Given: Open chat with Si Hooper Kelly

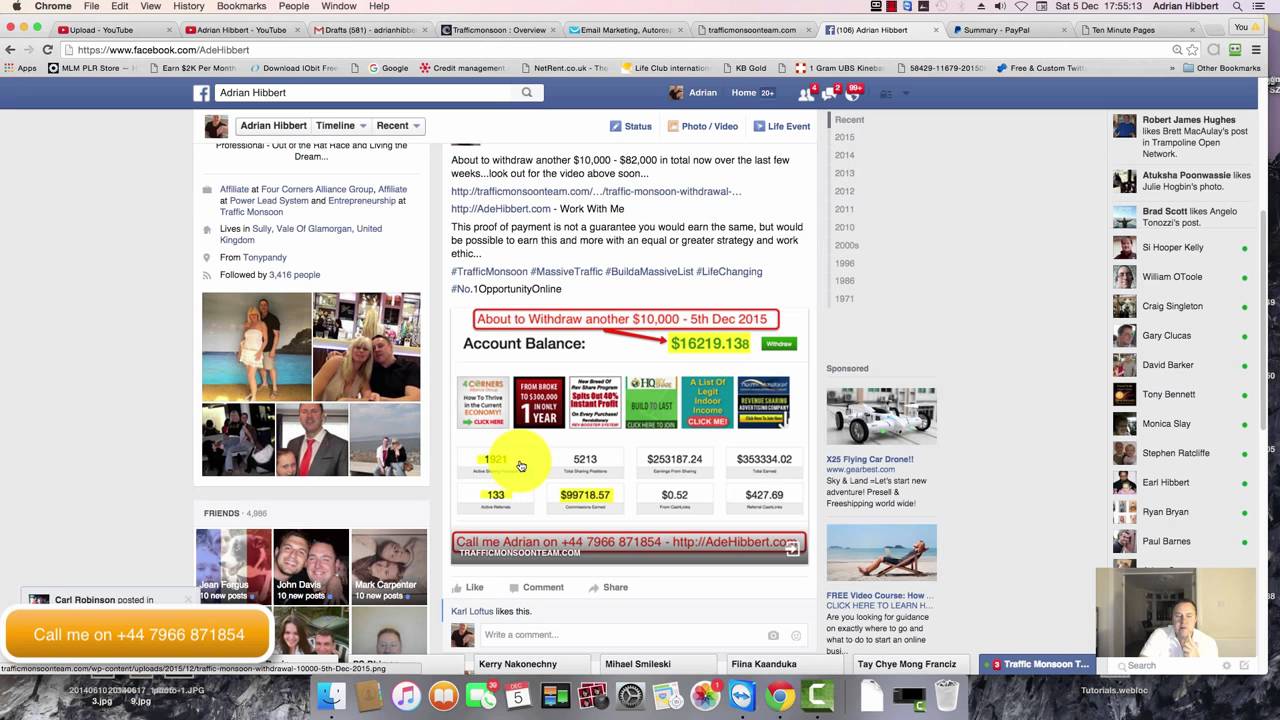Looking at the screenshot, I should pos(1181,247).
